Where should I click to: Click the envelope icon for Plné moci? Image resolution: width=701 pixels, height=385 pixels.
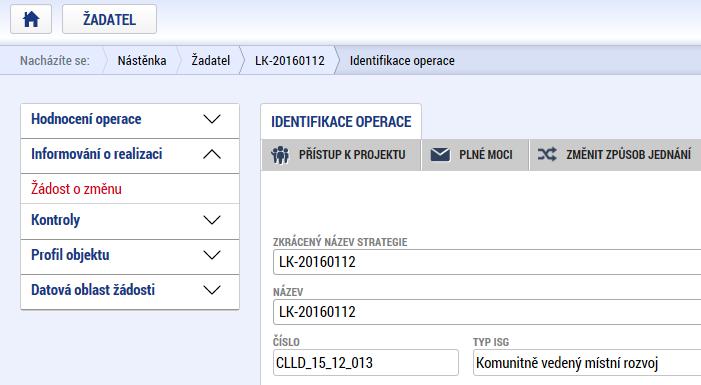point(440,155)
